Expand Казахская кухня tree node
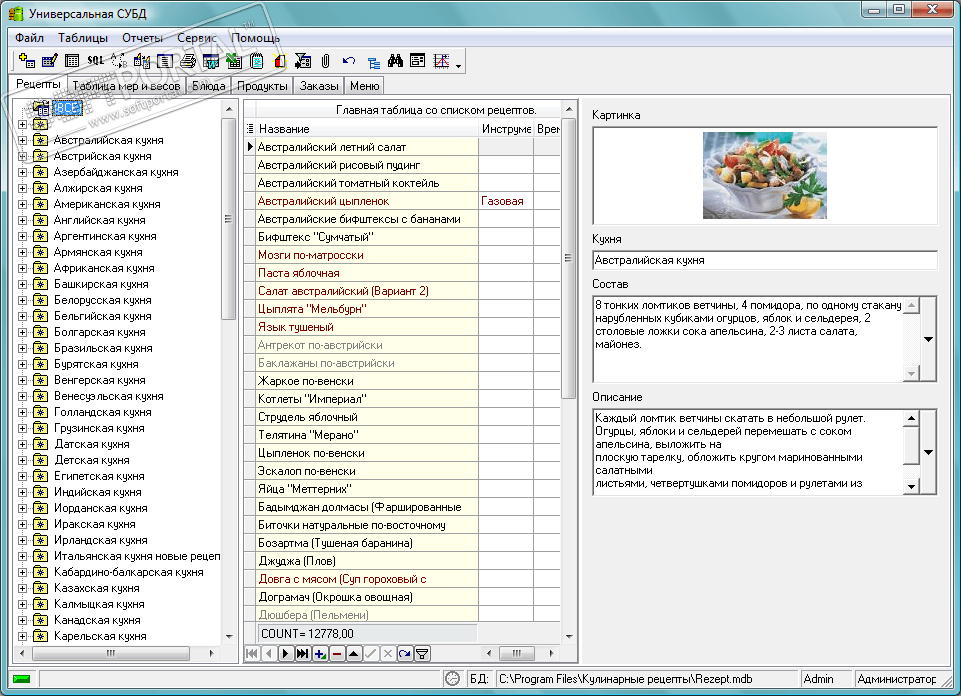This screenshot has height=696, width=961. [x=23, y=588]
